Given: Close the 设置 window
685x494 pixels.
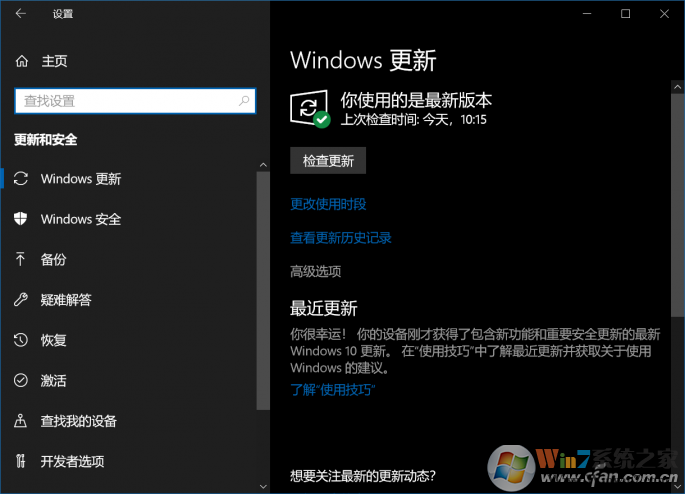Looking at the screenshot, I should [664, 14].
